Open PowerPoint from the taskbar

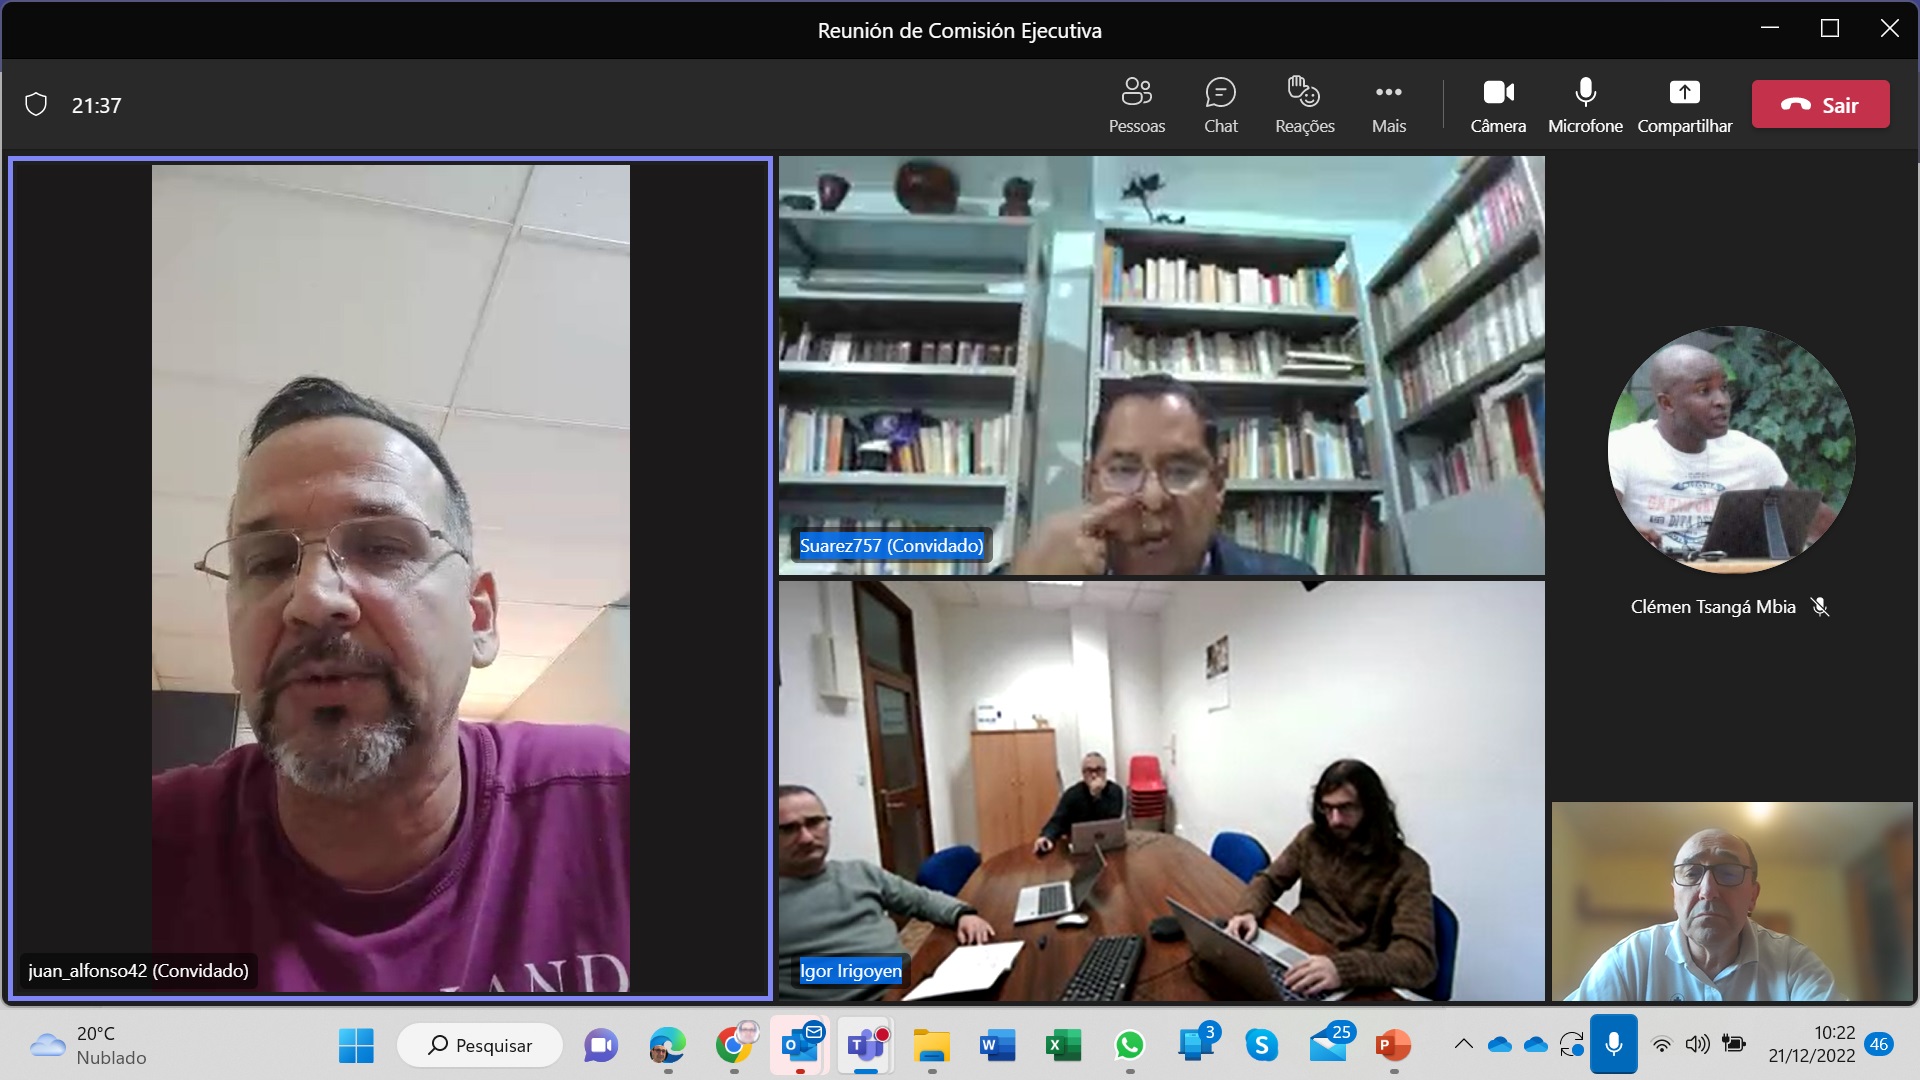coord(1392,1046)
